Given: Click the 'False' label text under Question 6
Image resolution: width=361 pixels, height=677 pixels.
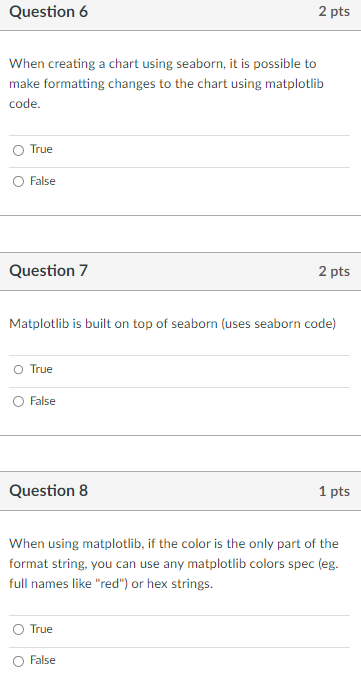Looking at the screenshot, I should 43,181.
